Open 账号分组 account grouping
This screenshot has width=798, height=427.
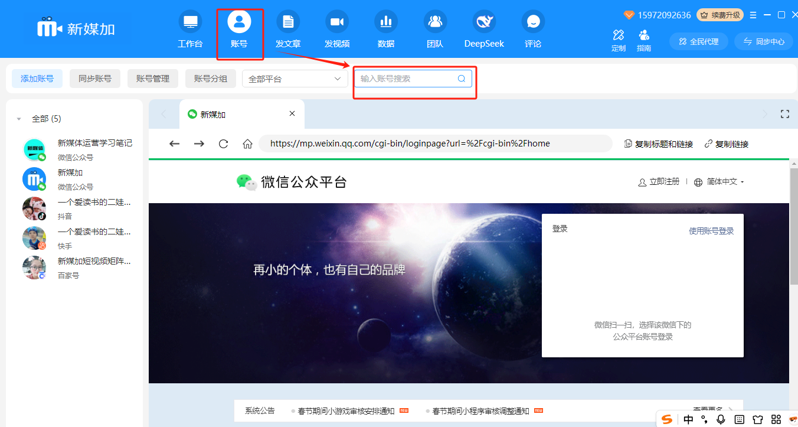pos(211,79)
